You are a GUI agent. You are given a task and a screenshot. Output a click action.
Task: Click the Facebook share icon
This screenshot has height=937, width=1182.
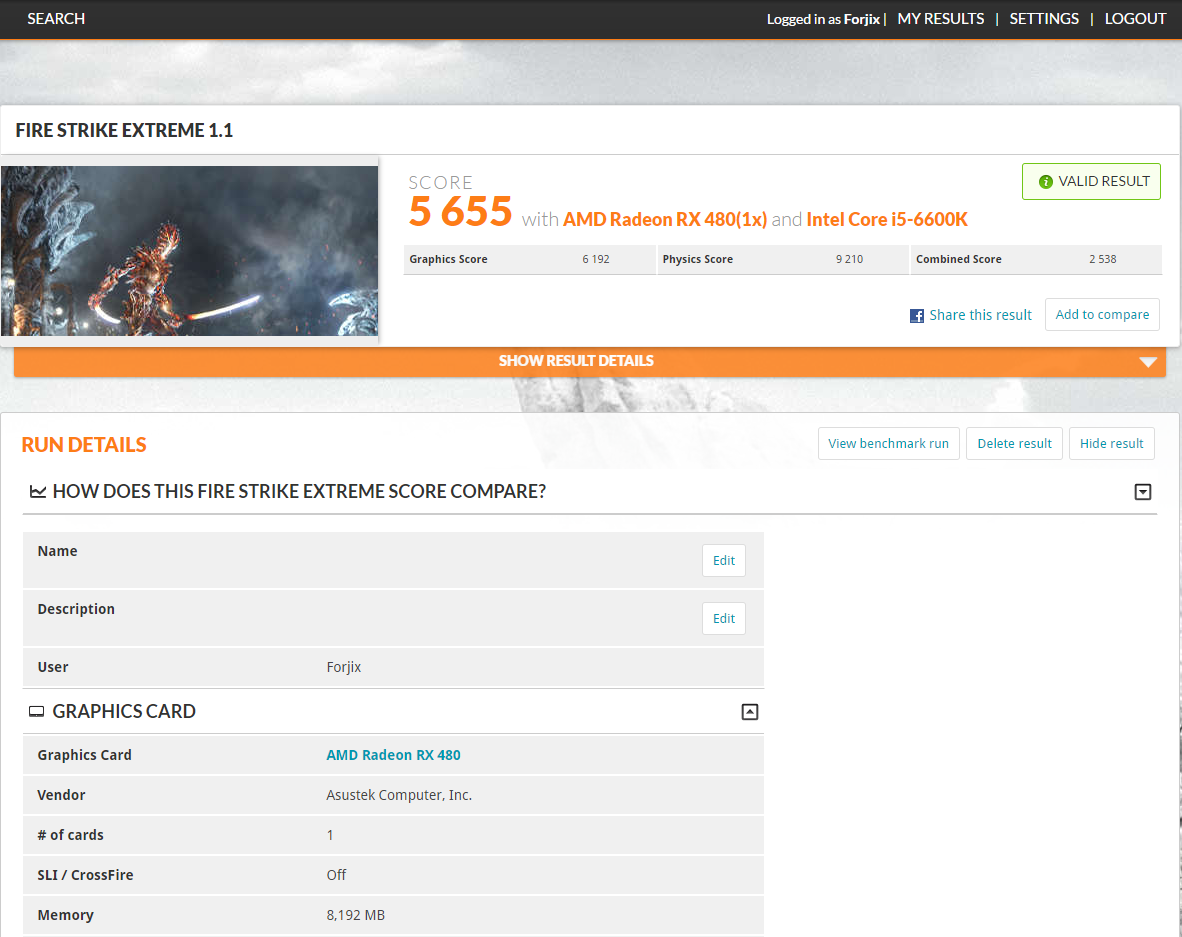tap(917, 316)
